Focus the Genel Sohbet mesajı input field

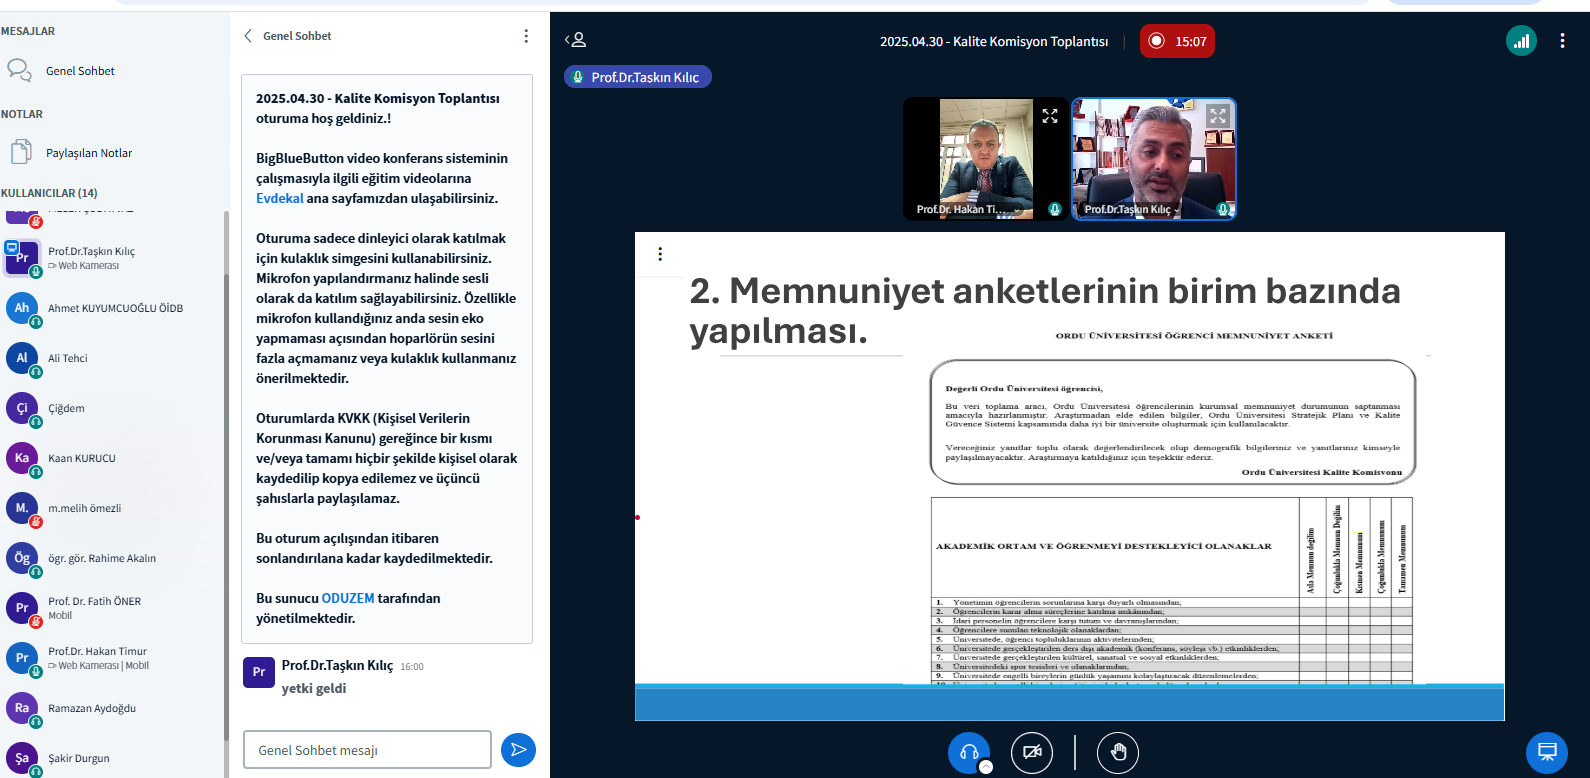click(367, 750)
